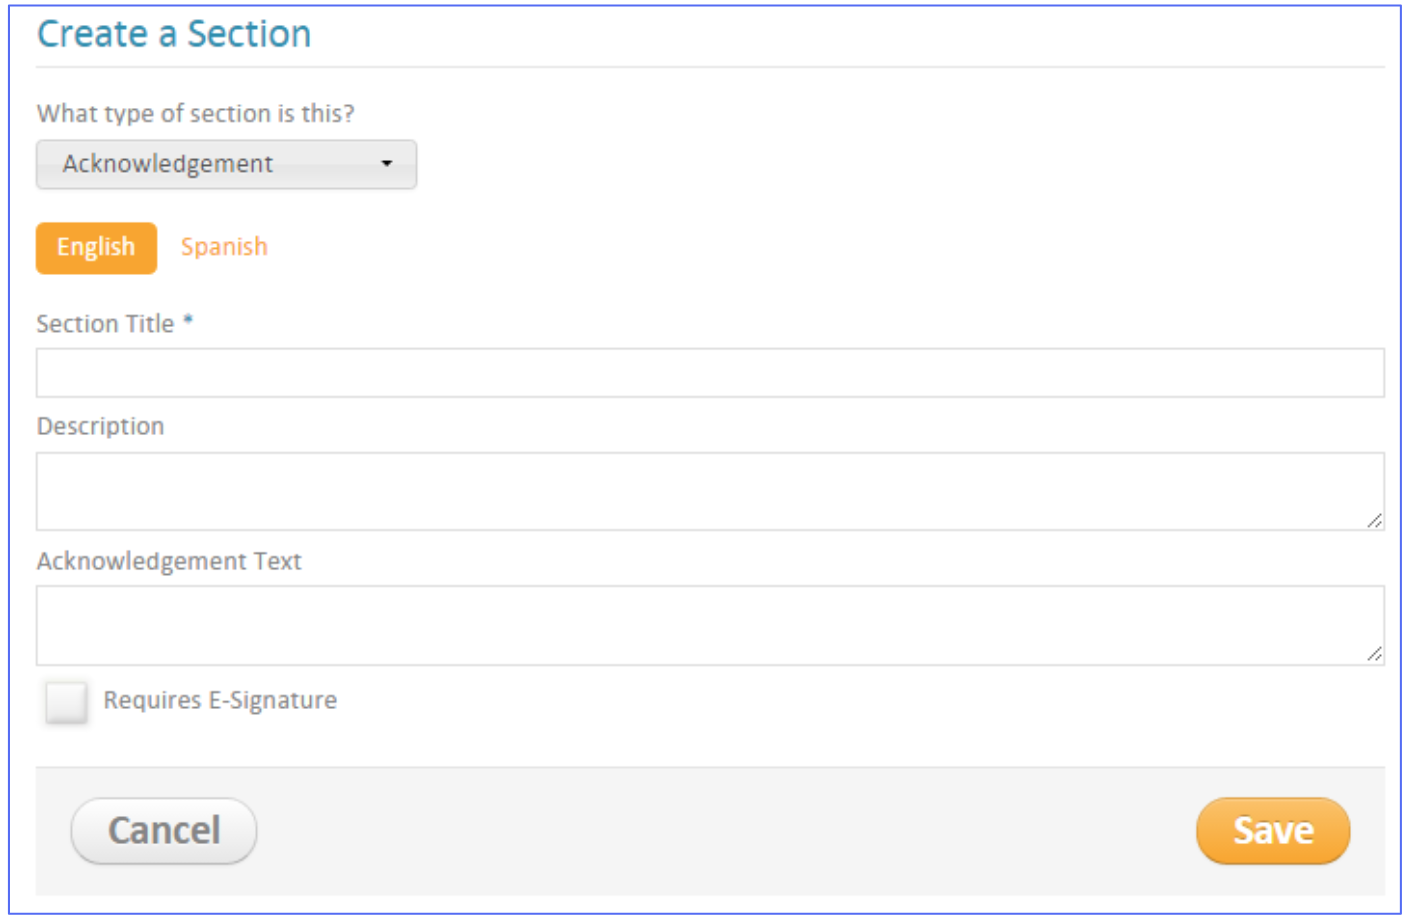This screenshot has width=1408, height=922.
Task: Click the Requires E-Signature label text
Action: point(220,700)
